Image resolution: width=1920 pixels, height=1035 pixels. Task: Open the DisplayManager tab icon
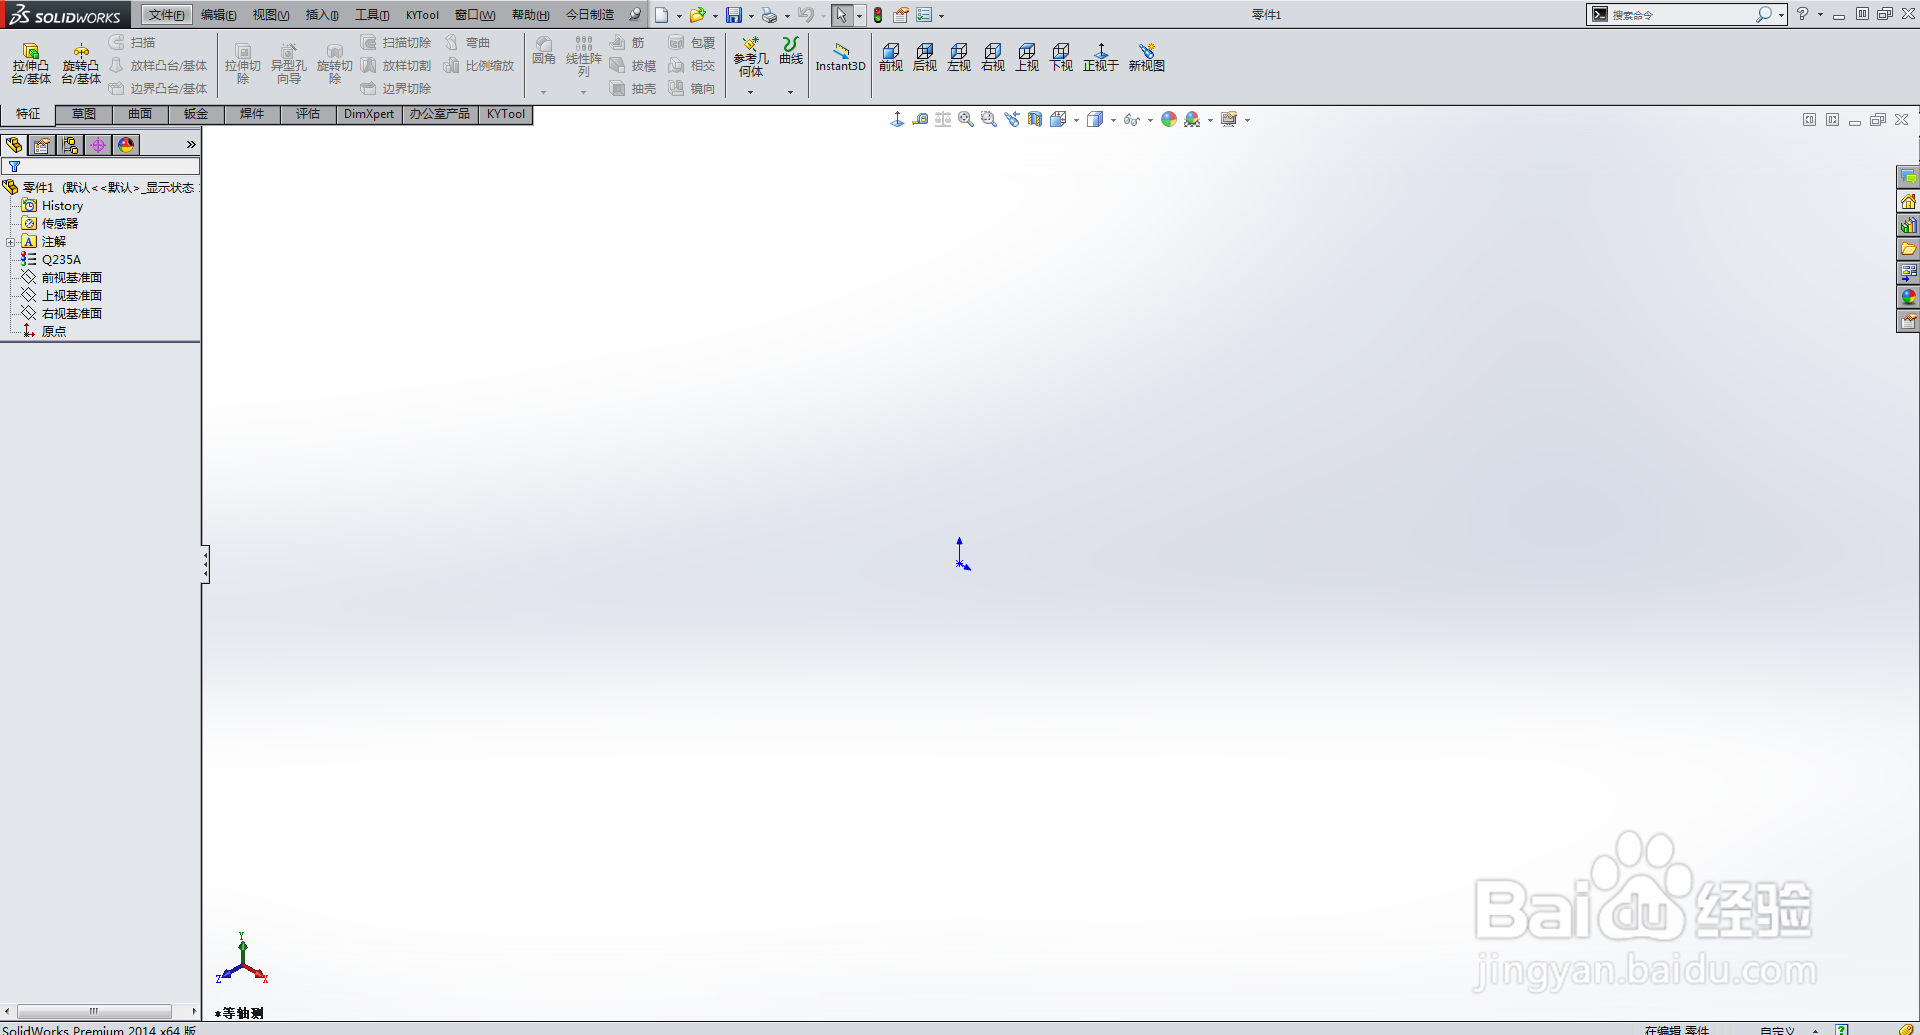point(126,145)
